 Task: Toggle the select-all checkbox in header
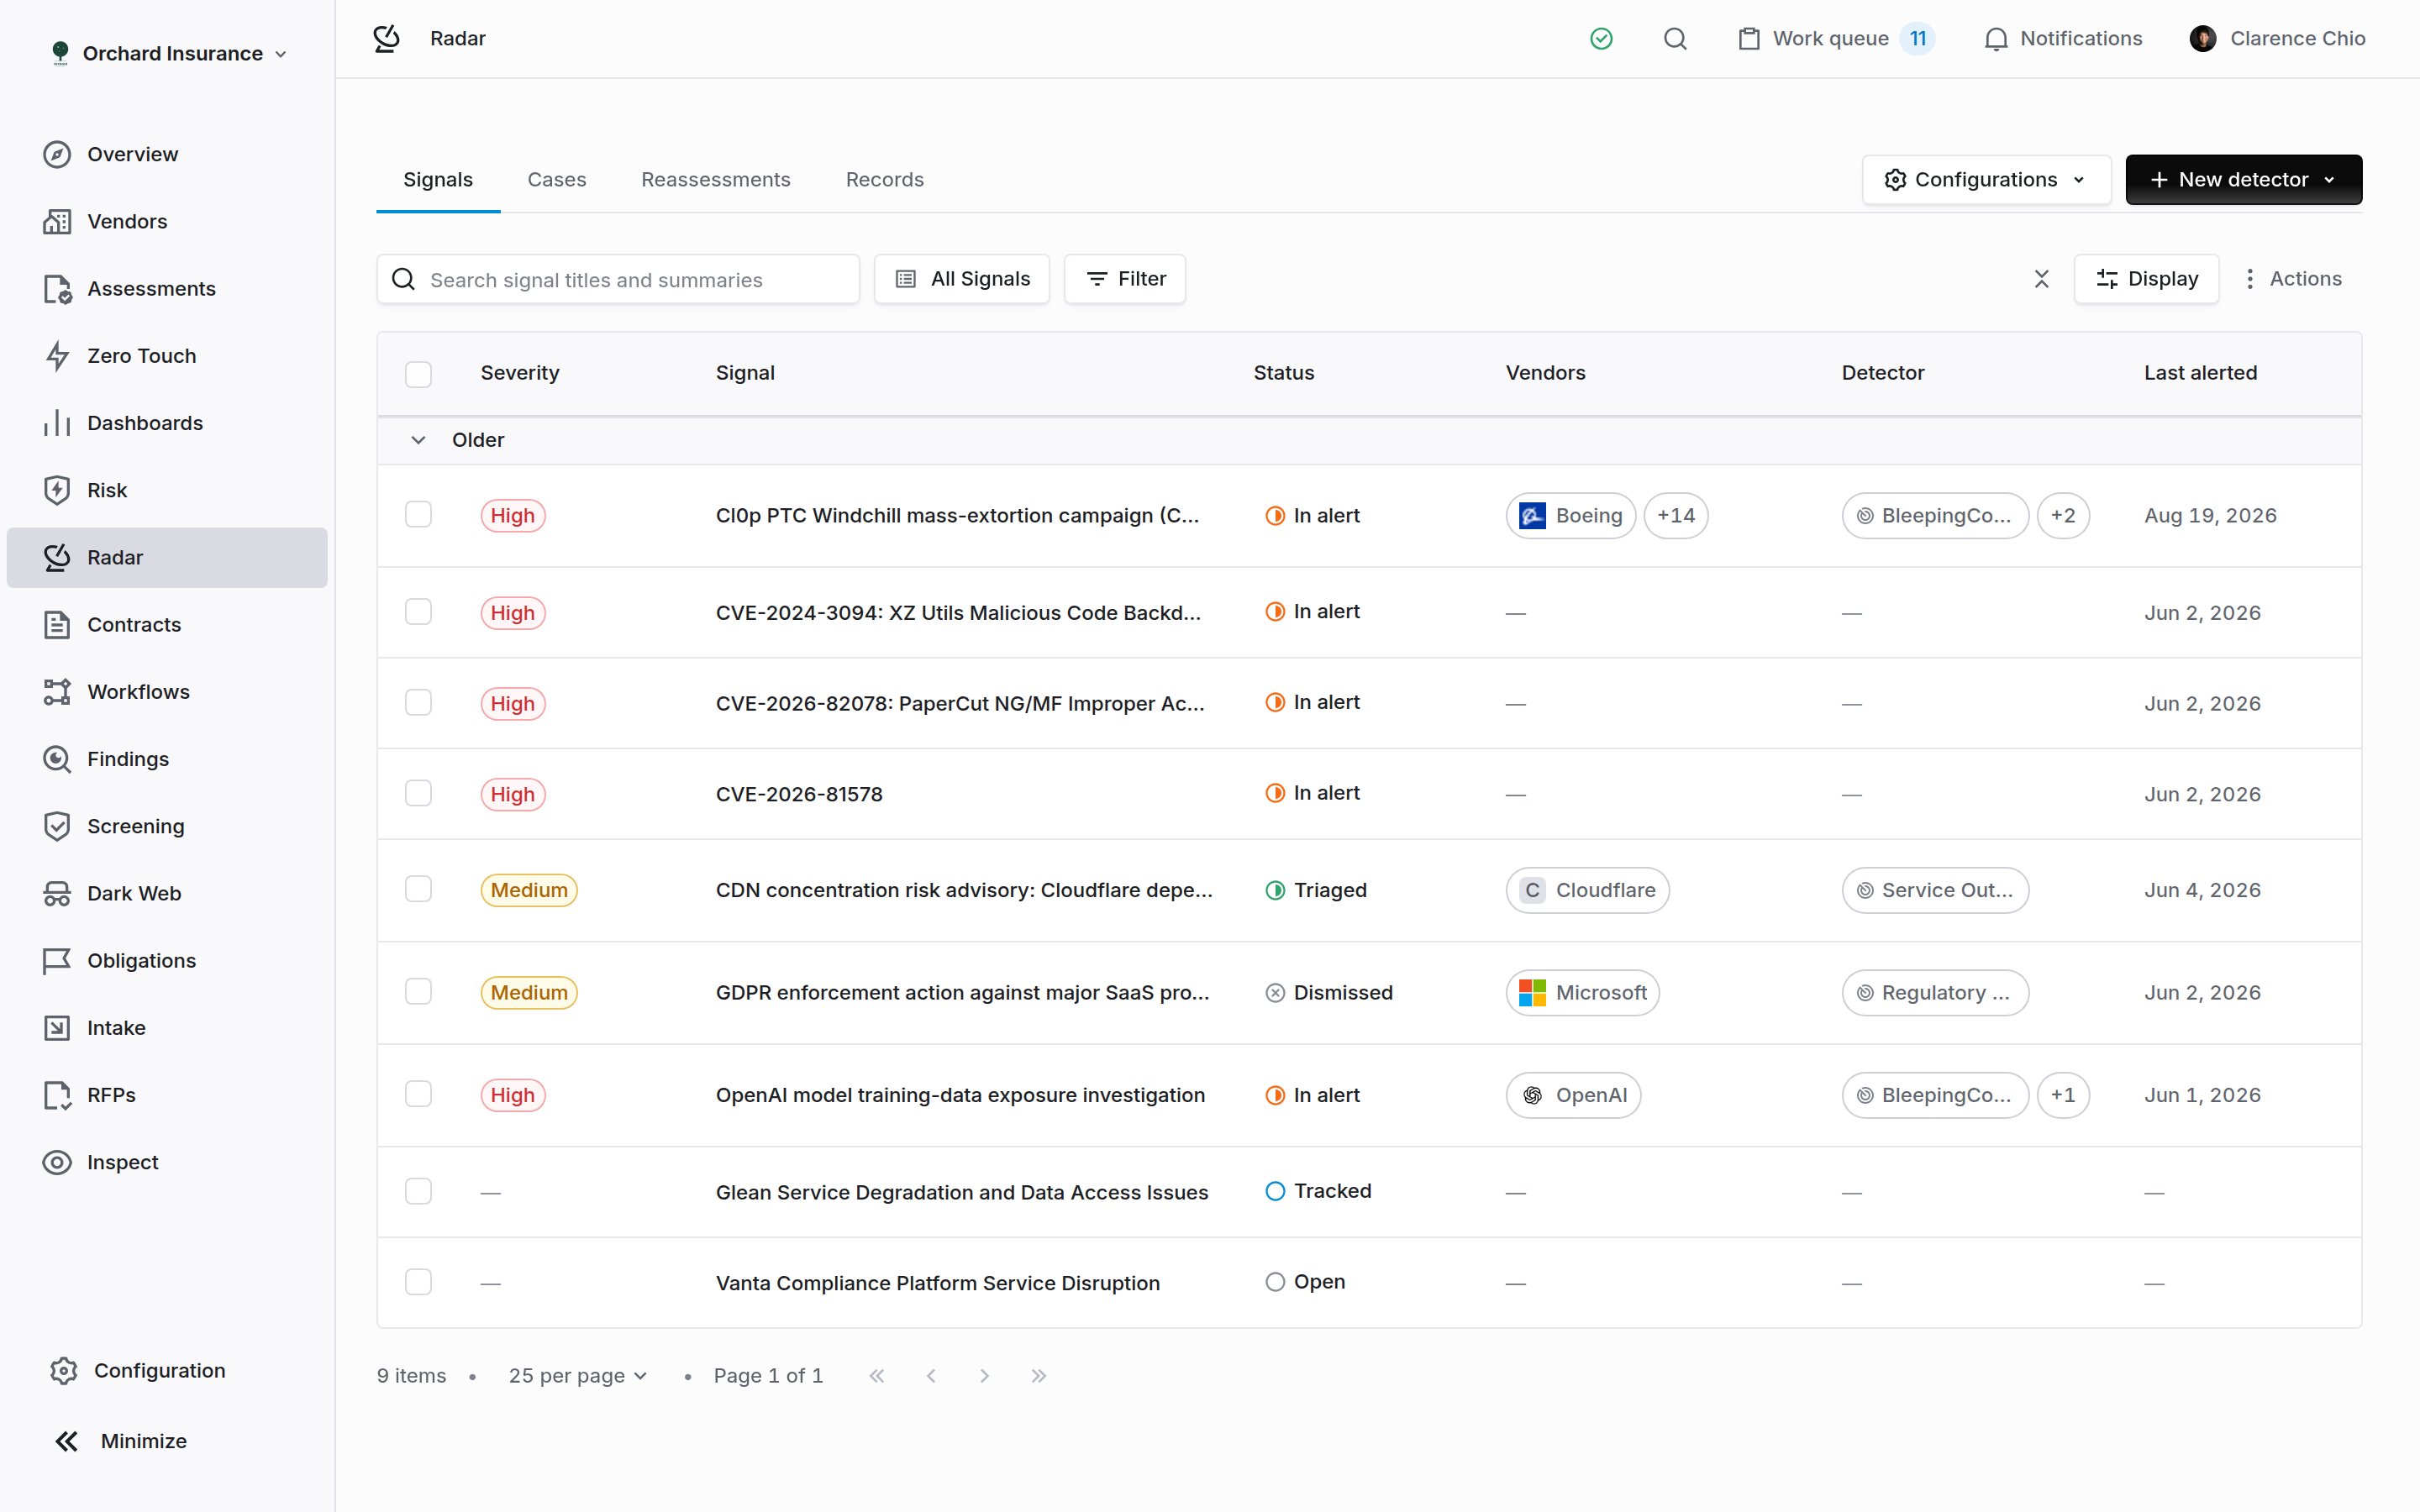click(x=418, y=374)
